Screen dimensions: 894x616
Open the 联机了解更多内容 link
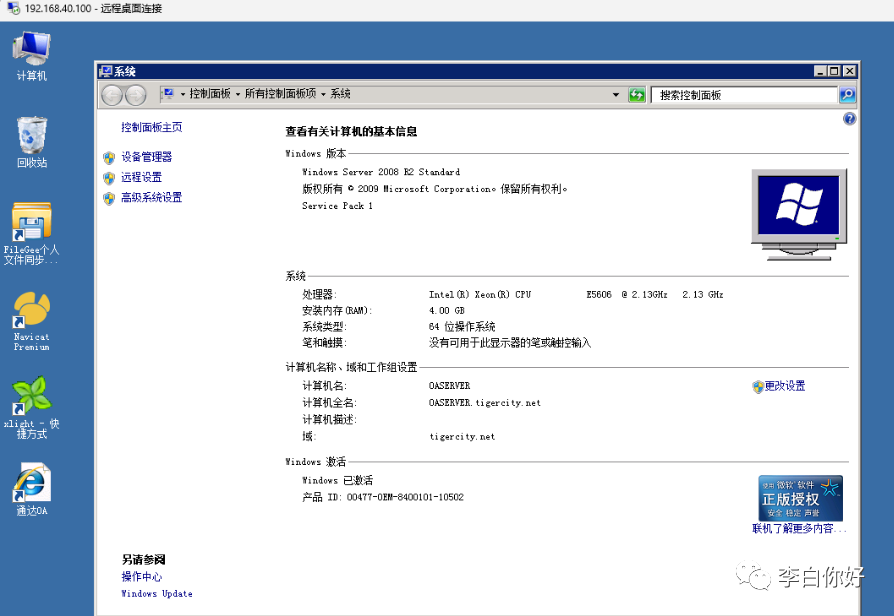pyautogui.click(x=799, y=529)
